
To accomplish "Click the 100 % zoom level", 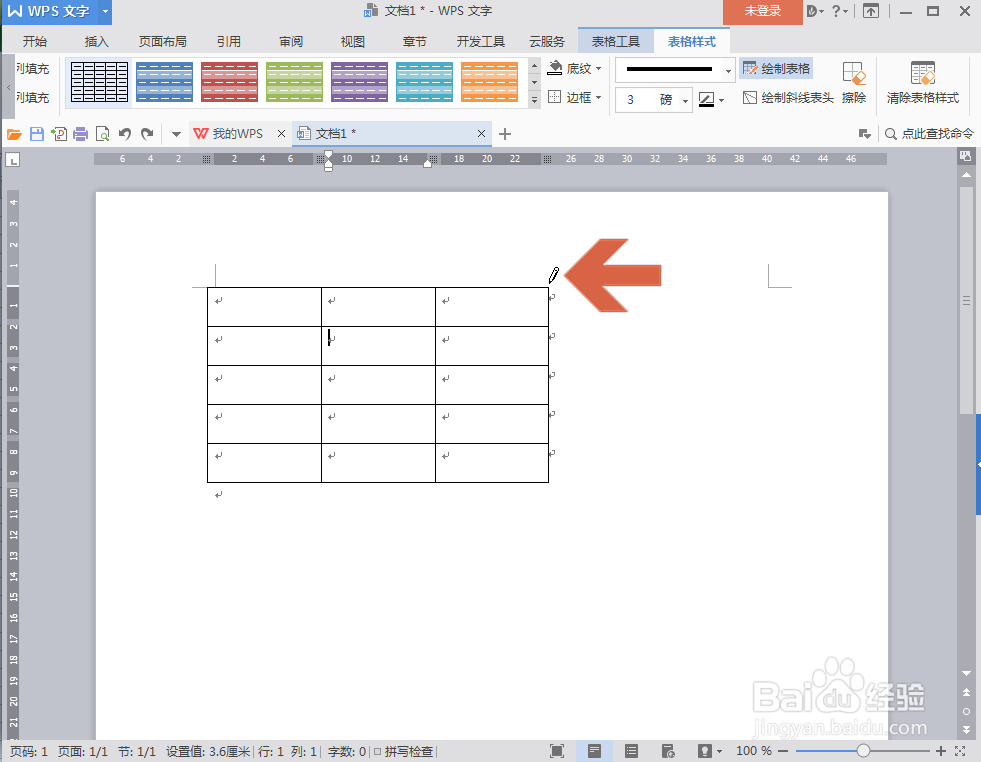I will click(x=753, y=751).
